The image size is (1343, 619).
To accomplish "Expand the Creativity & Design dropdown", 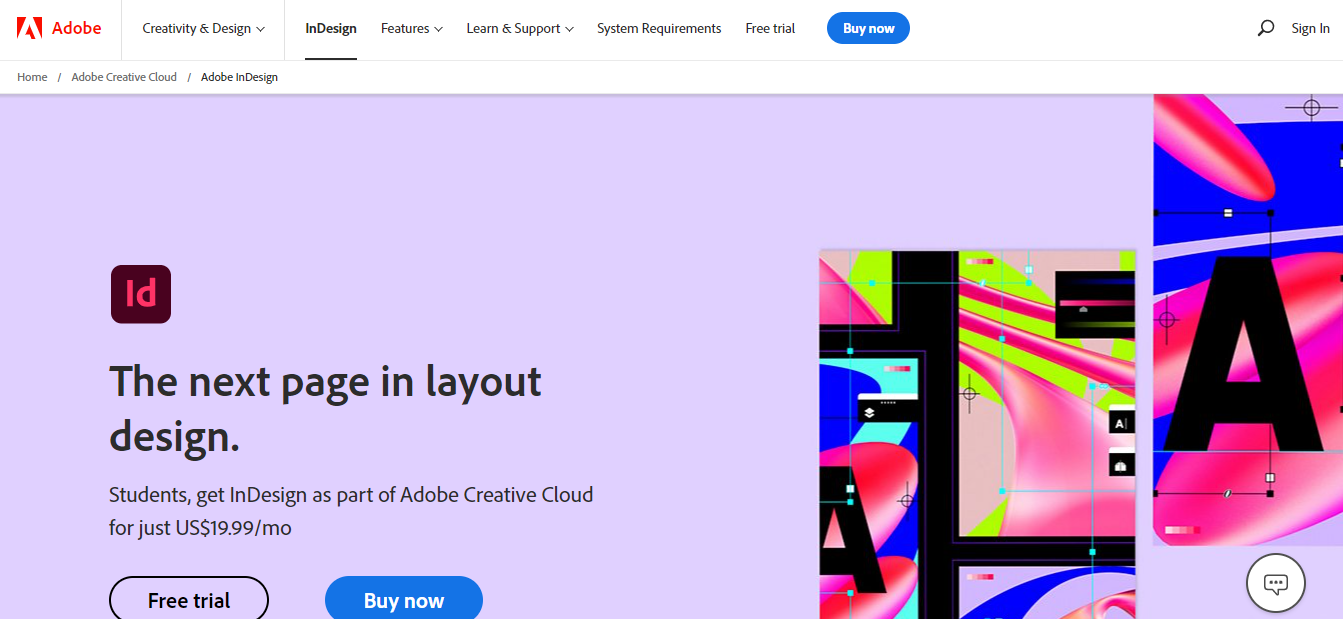I will 204,28.
